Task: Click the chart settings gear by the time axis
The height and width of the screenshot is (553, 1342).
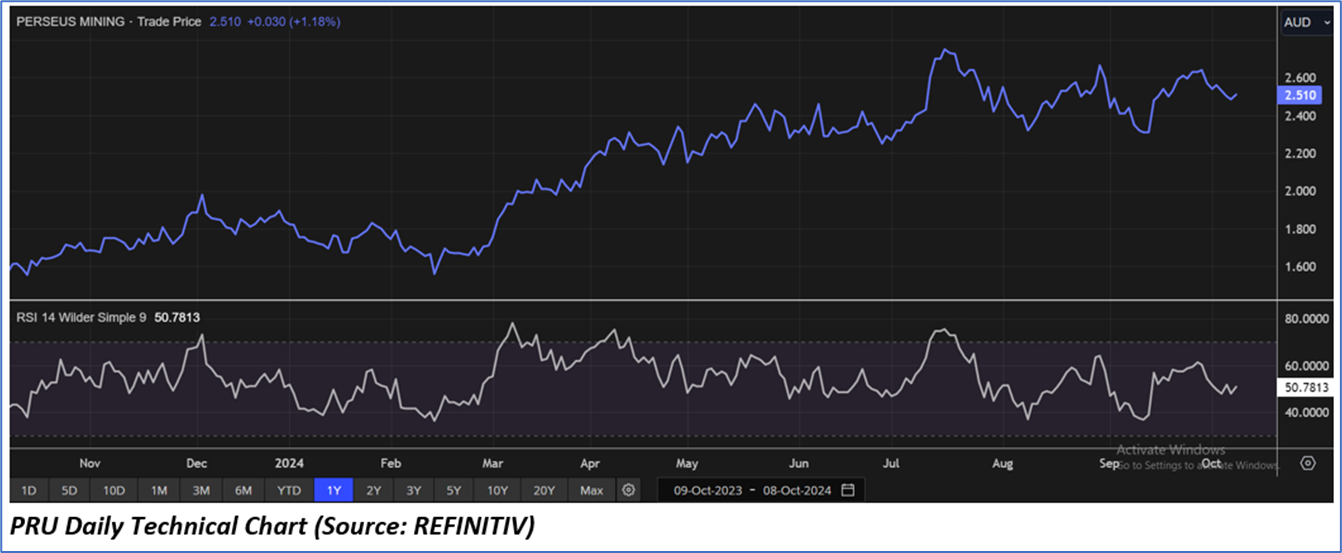Action: (1307, 463)
